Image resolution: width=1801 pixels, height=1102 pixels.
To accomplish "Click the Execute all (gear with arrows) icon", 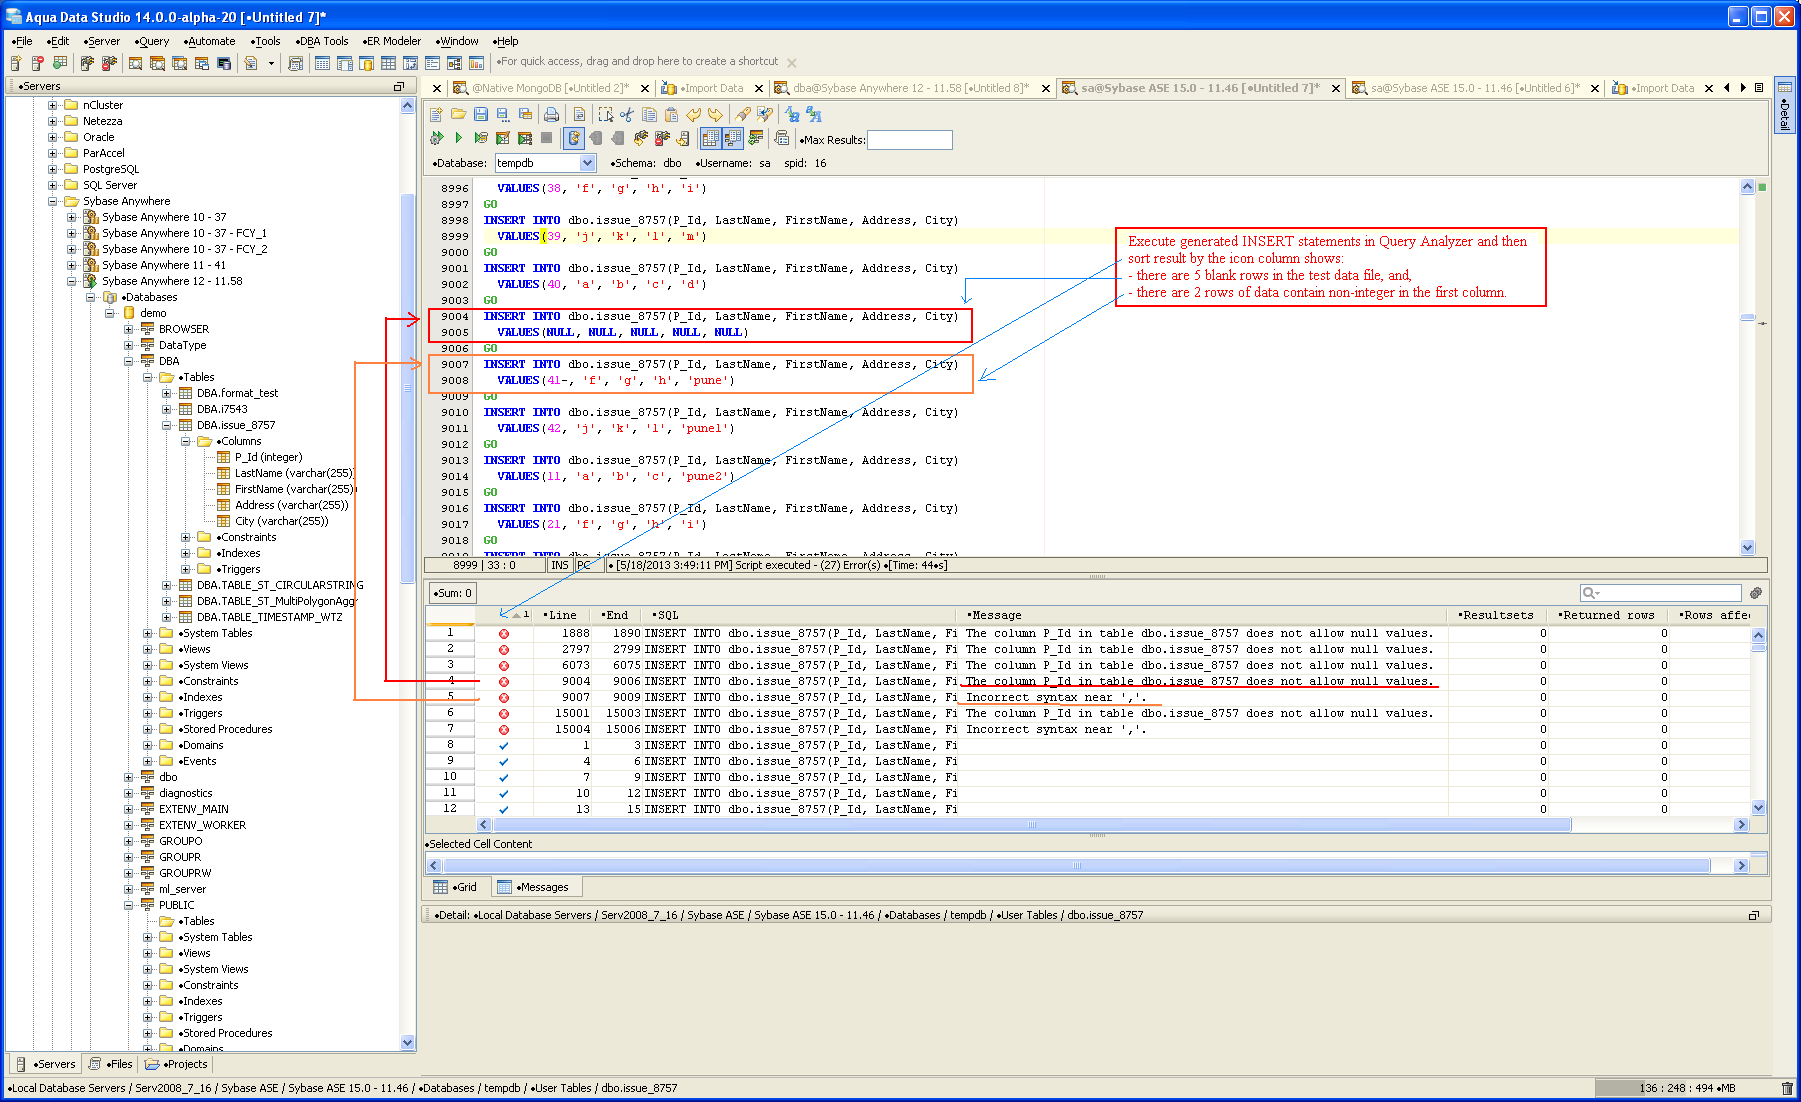I will [437, 138].
